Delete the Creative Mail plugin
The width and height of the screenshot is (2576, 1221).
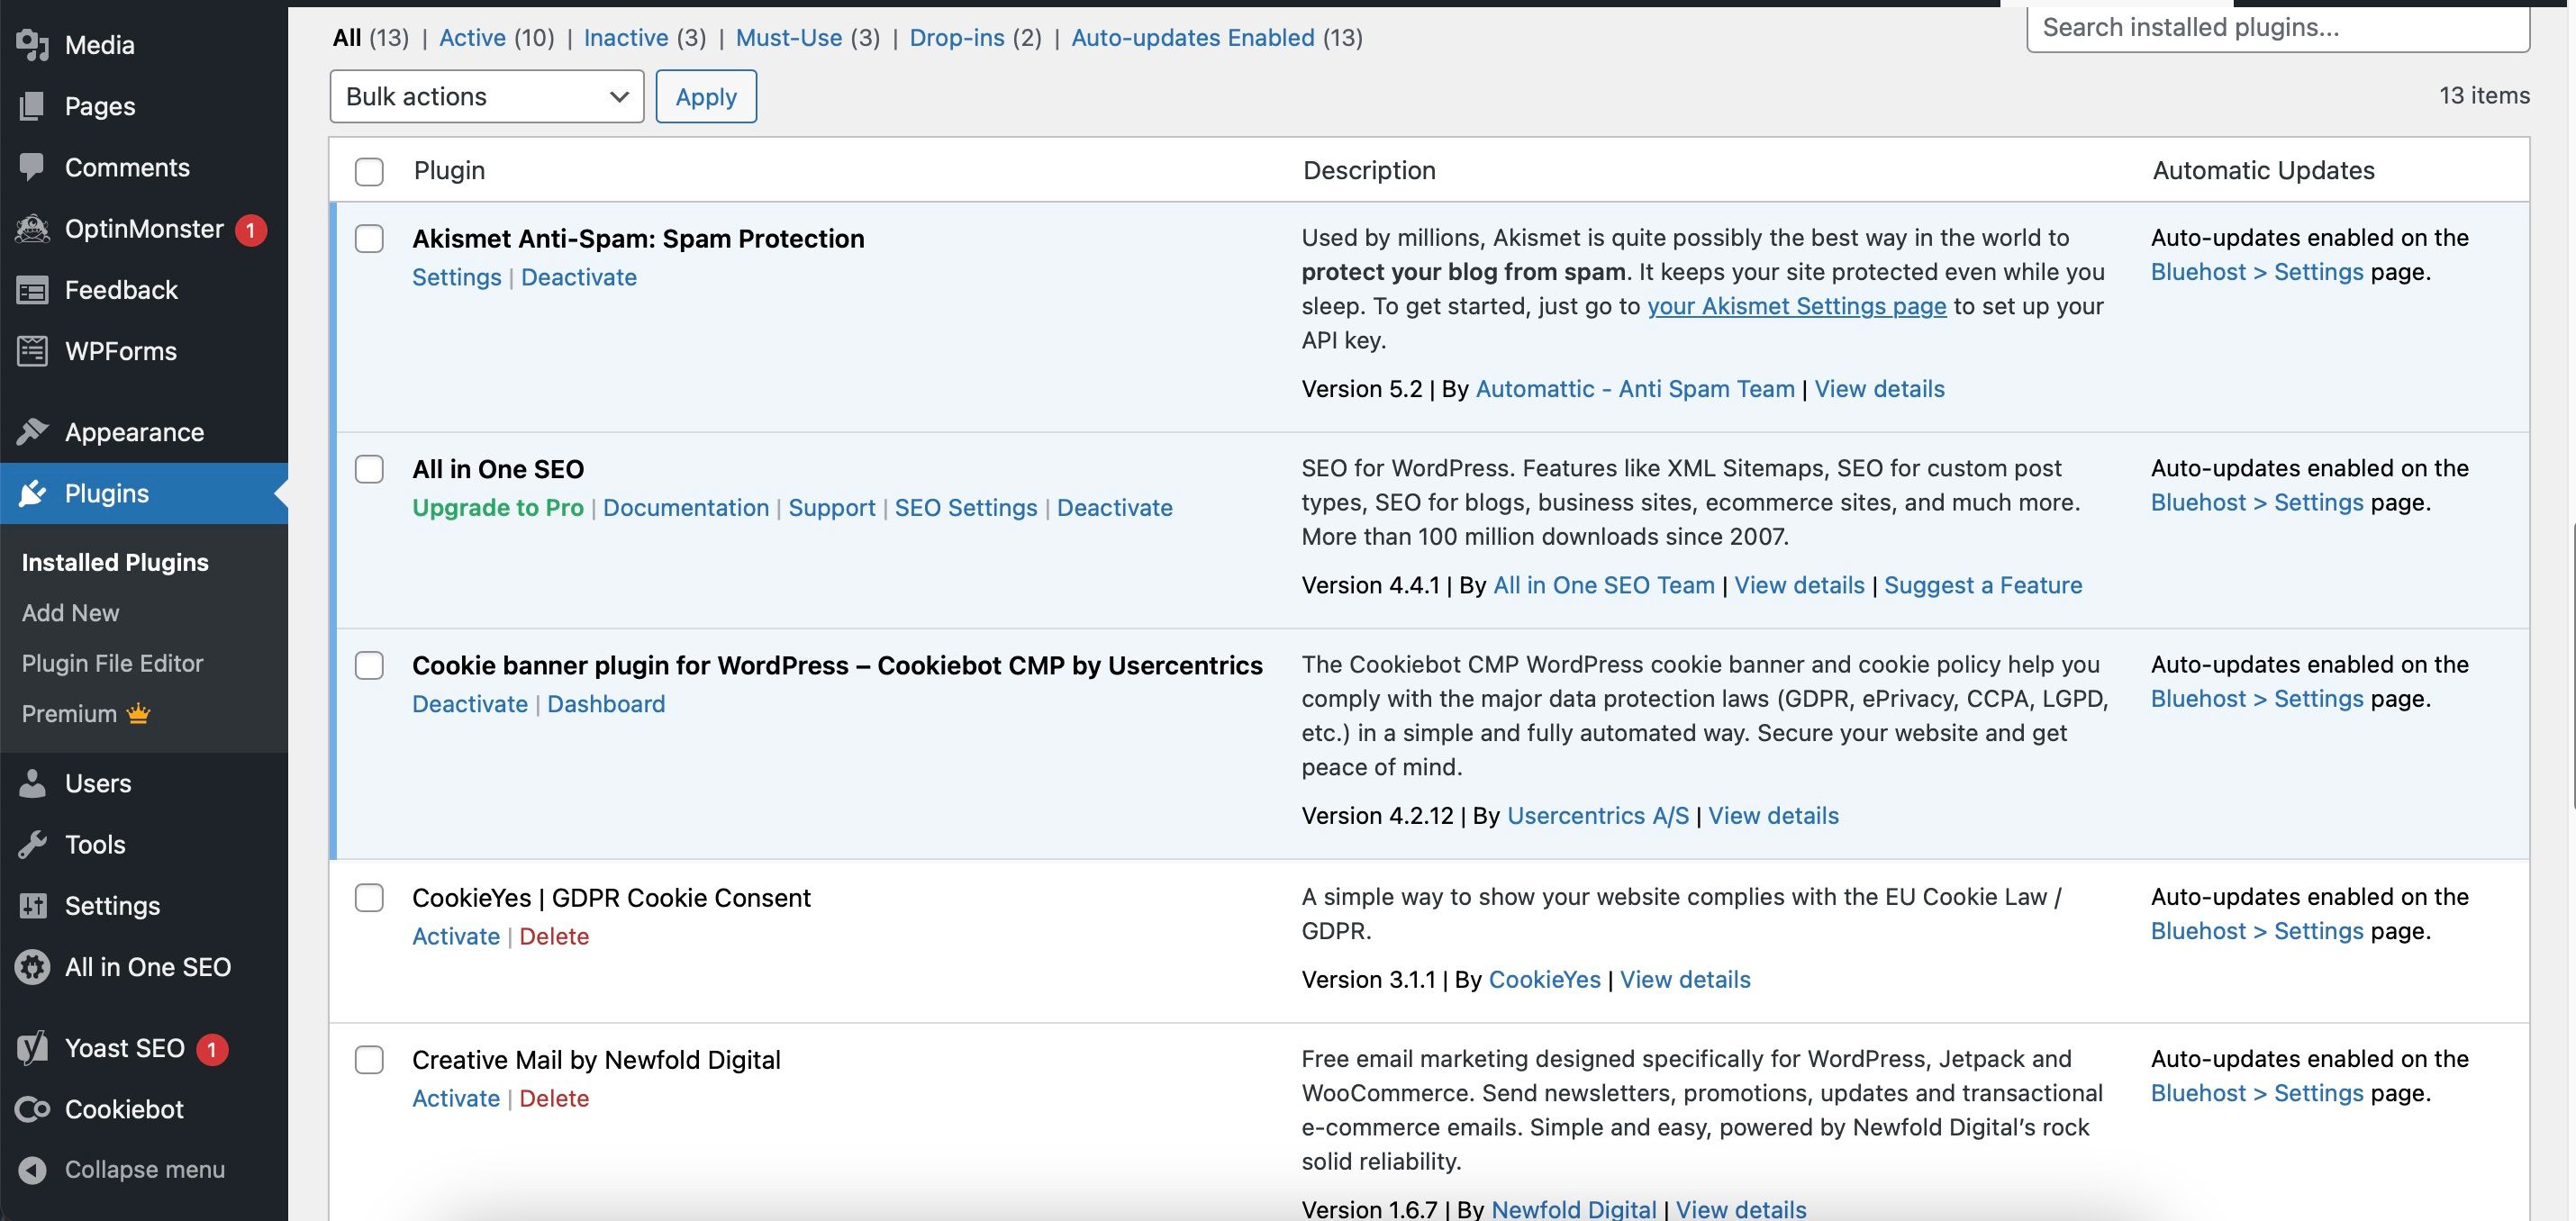pos(554,1098)
